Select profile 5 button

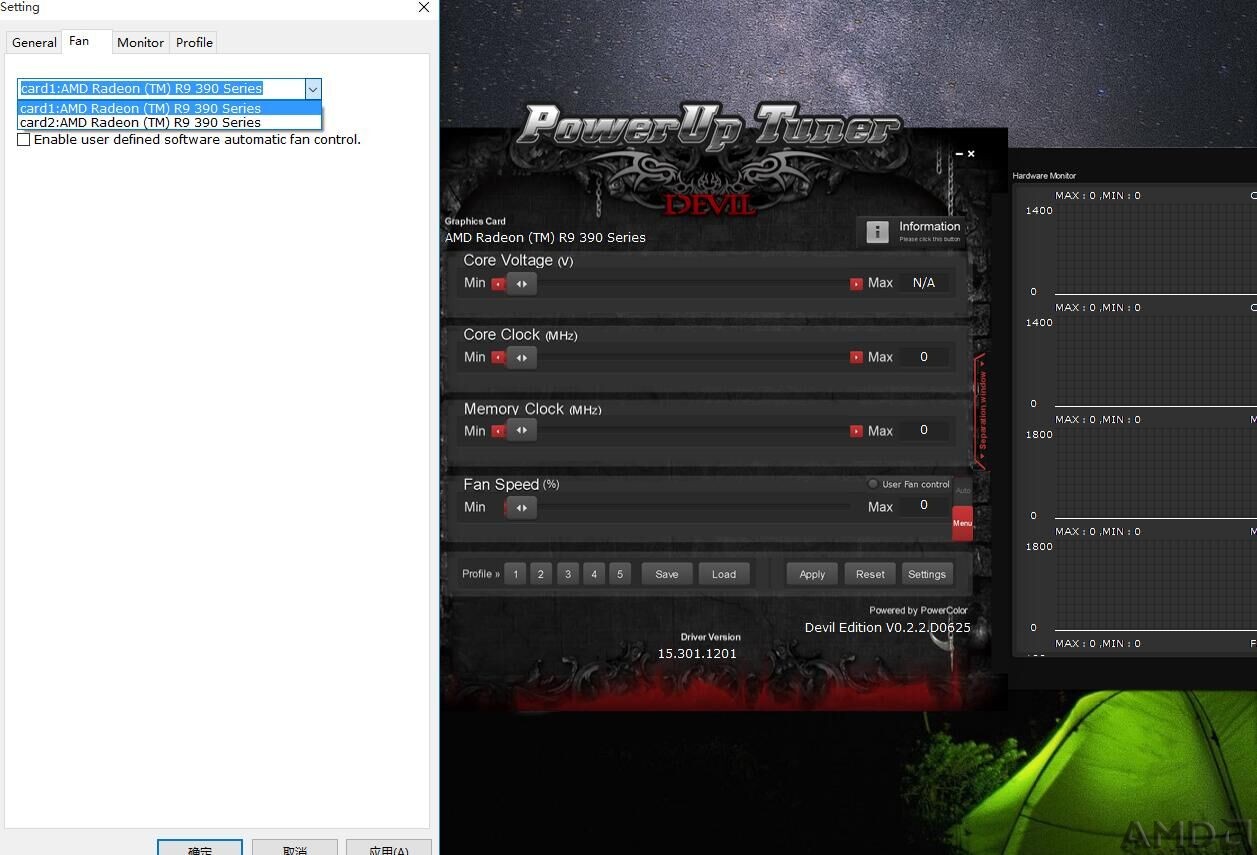point(620,574)
